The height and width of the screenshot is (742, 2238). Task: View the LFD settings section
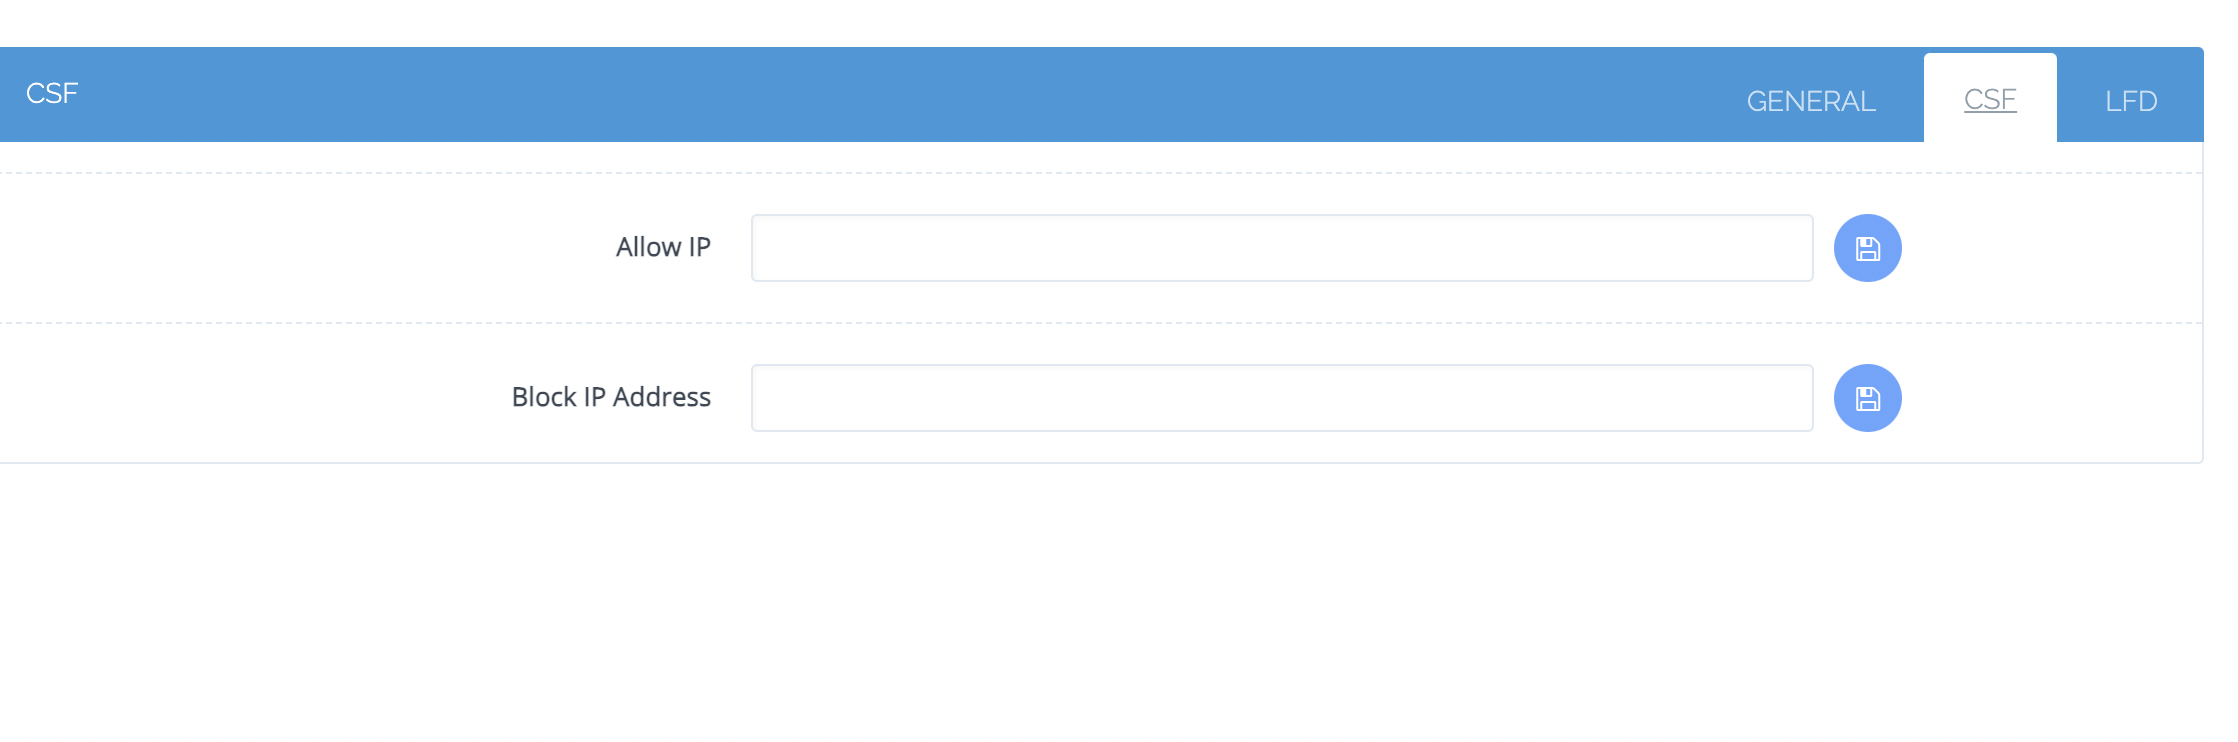tap(2130, 101)
